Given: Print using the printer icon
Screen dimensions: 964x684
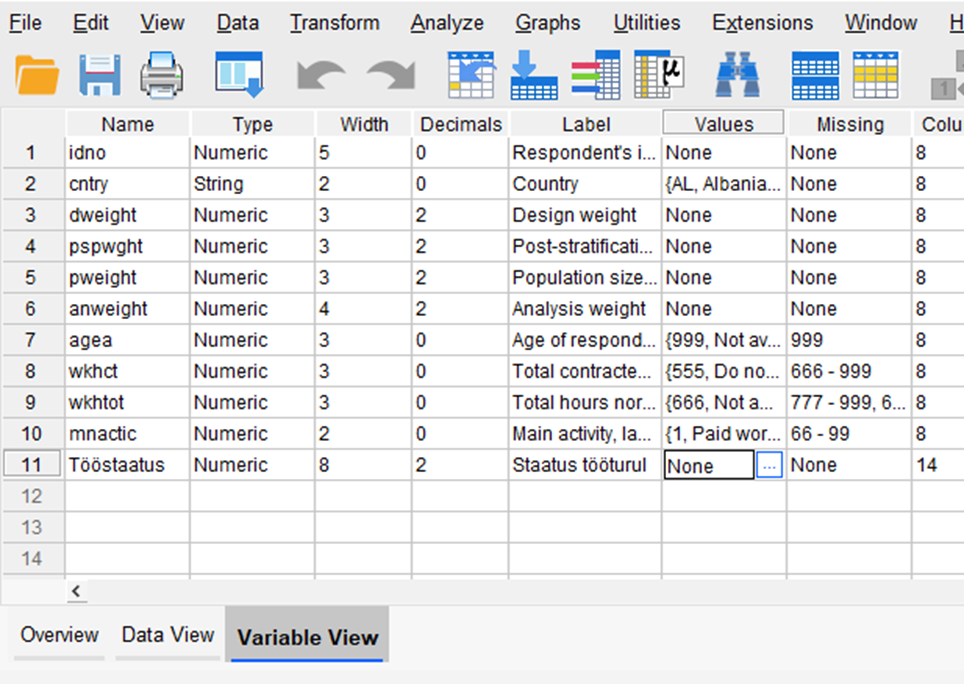Looking at the screenshot, I should point(162,75).
